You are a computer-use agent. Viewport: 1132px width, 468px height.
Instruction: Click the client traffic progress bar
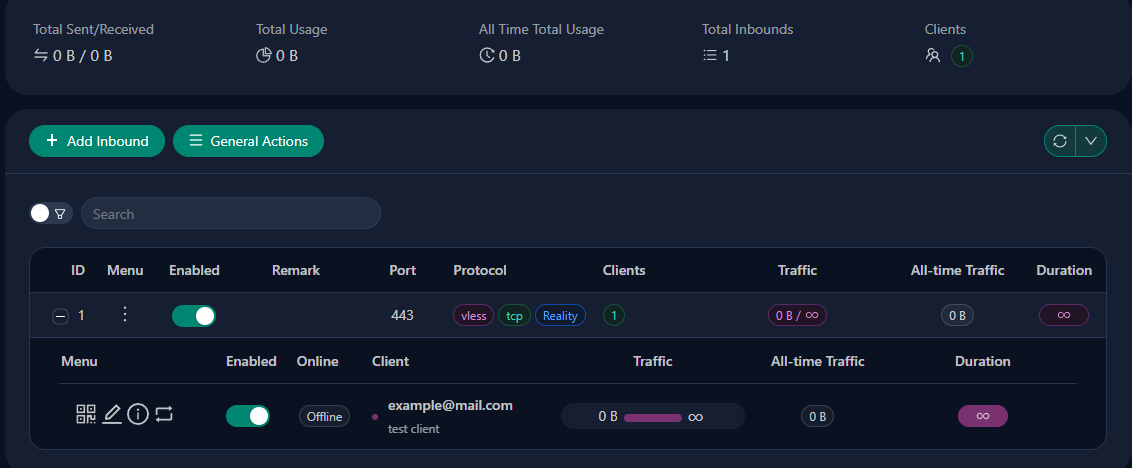coord(652,416)
